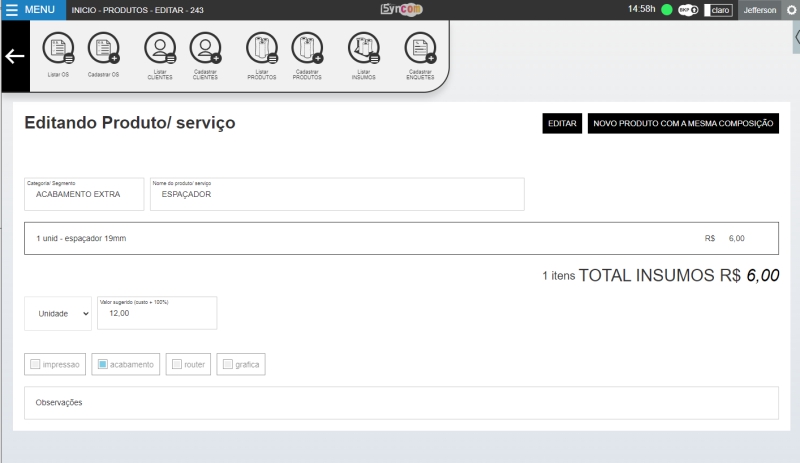Enable the router checkbox
800x463 pixels.
click(177, 364)
